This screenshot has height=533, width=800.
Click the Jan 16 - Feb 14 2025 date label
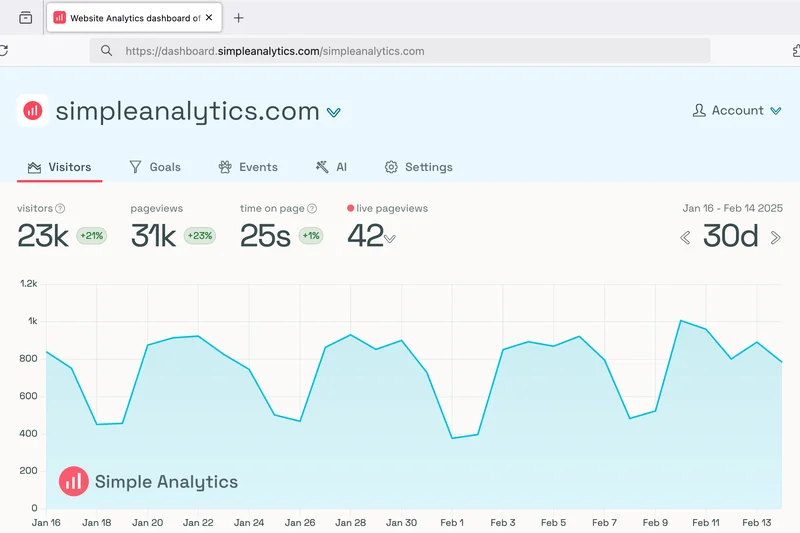tap(732, 208)
